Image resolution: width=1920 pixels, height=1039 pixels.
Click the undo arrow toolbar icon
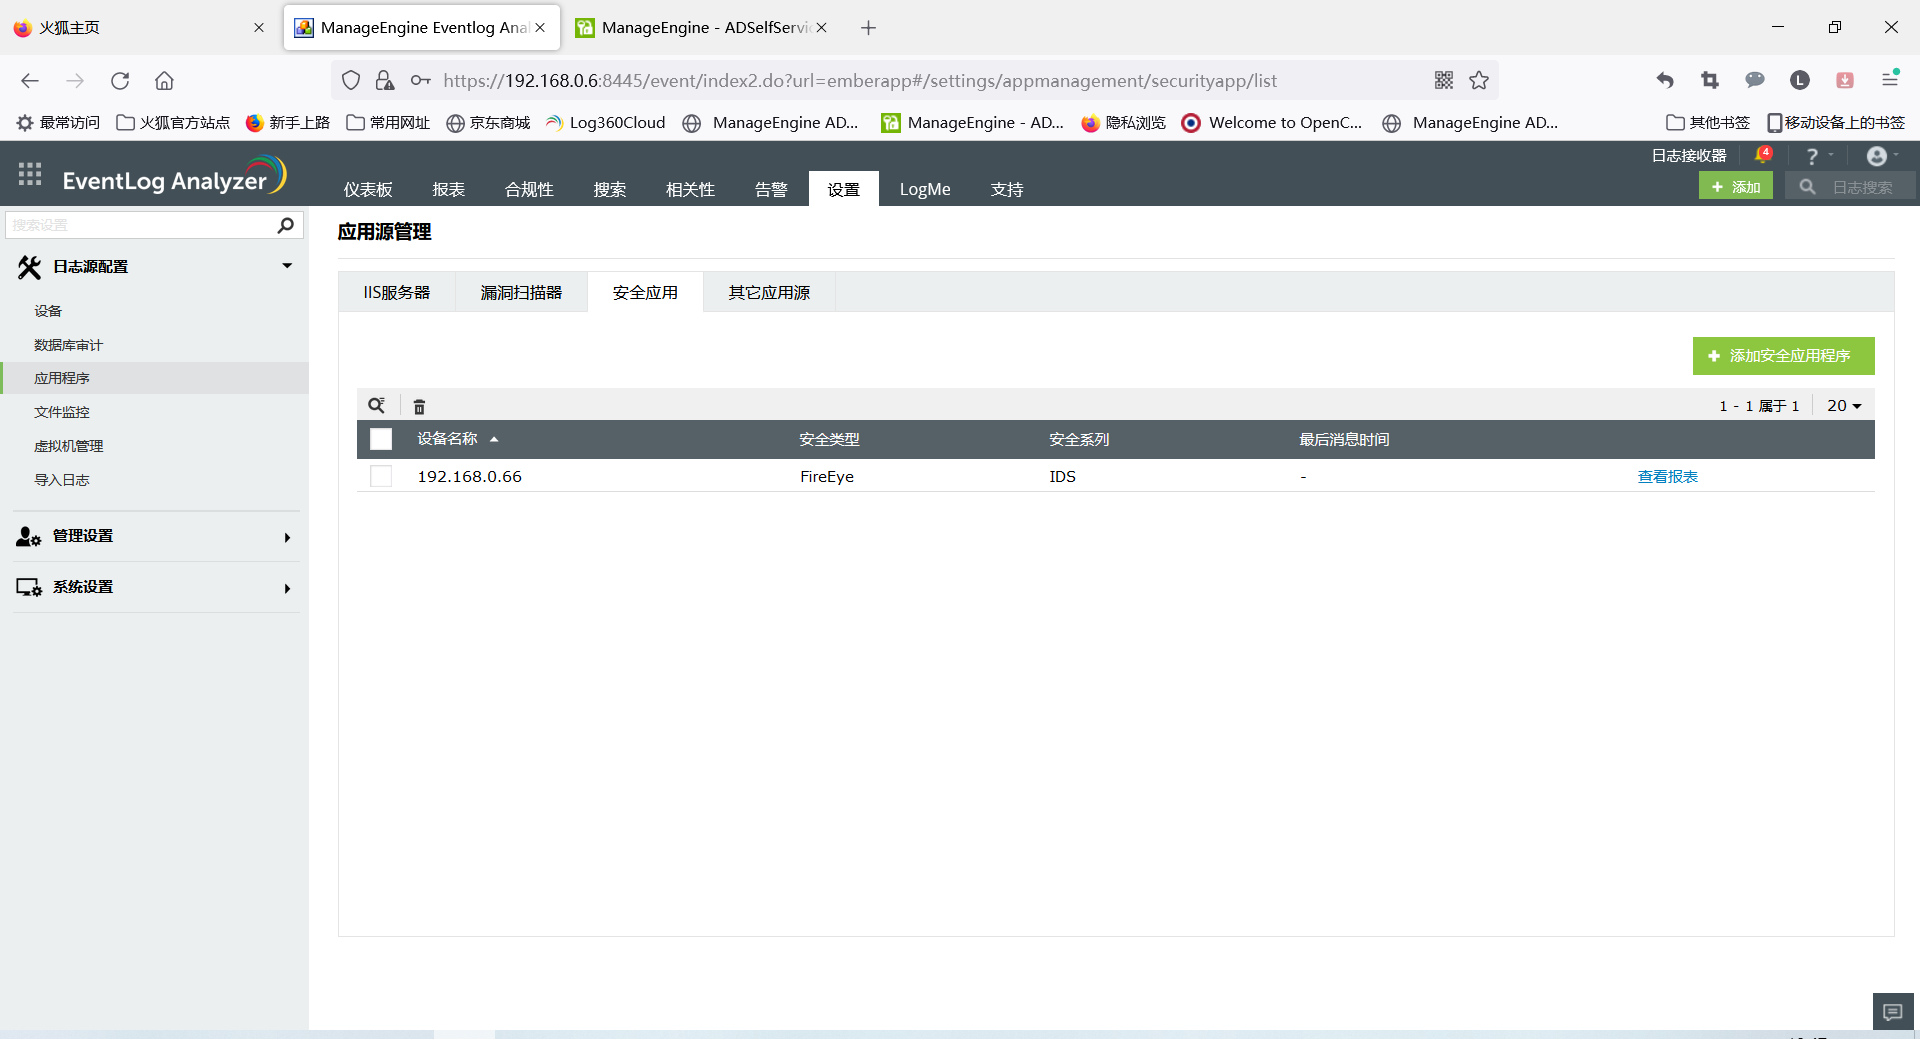point(1665,80)
